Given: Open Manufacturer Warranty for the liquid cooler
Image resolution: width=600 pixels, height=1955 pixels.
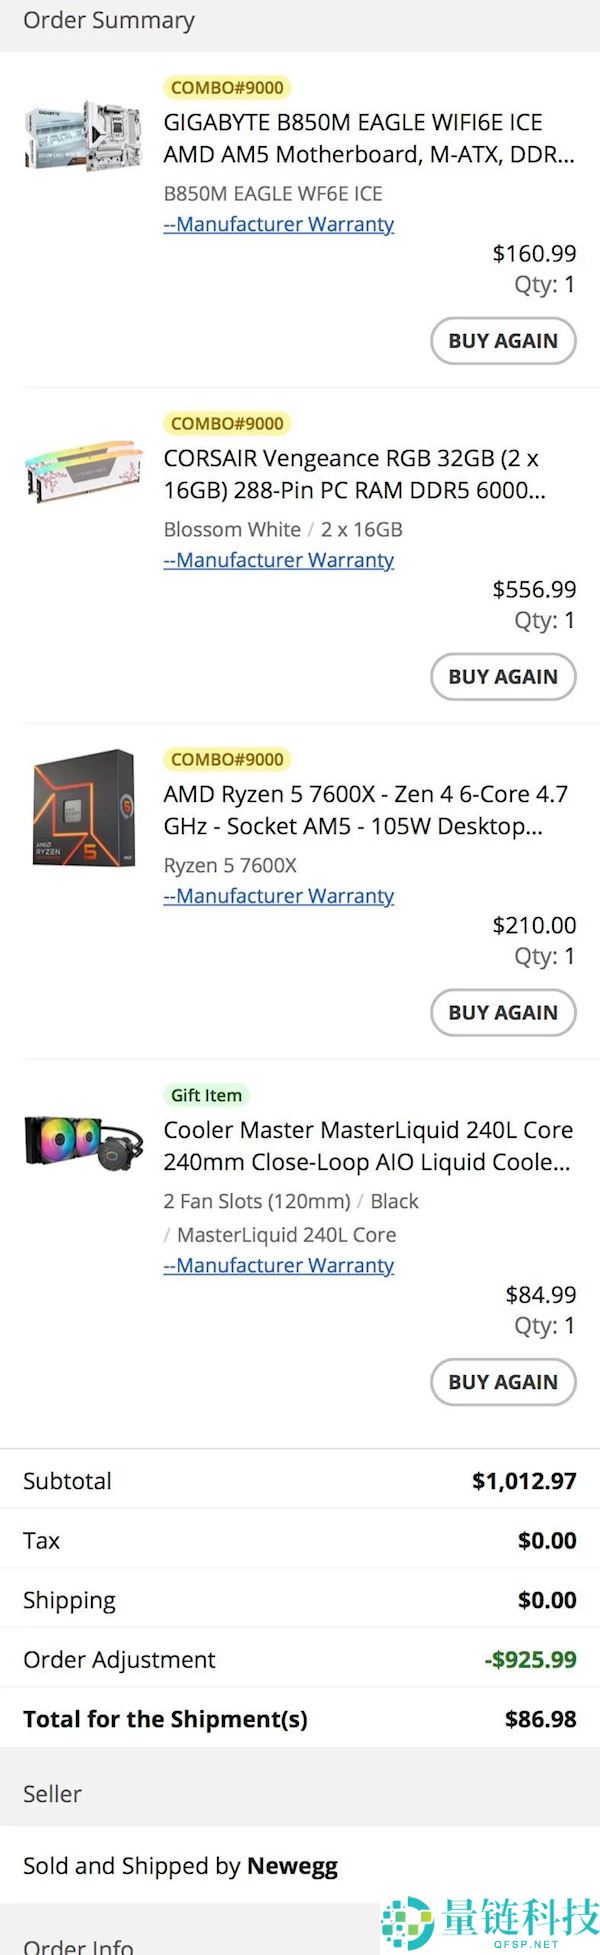Looking at the screenshot, I should [x=278, y=1265].
